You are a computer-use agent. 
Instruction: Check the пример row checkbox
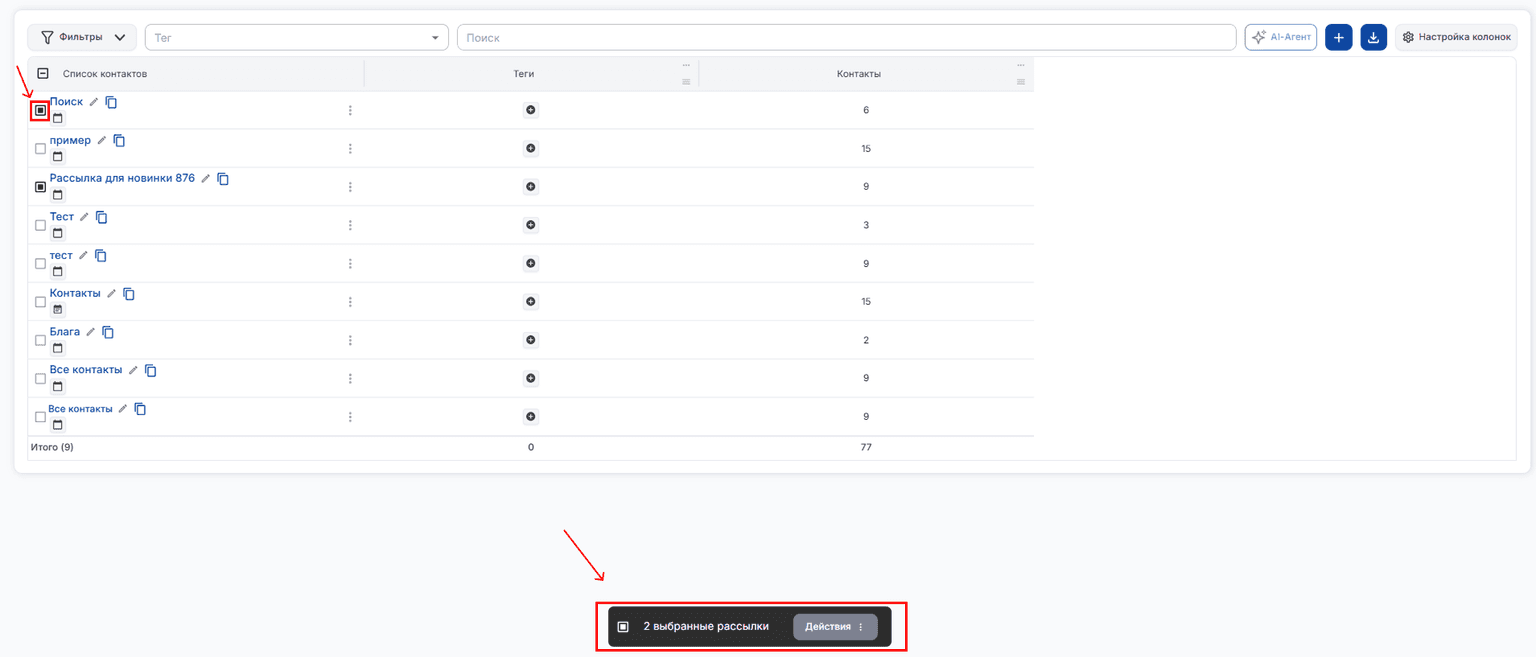click(x=40, y=149)
